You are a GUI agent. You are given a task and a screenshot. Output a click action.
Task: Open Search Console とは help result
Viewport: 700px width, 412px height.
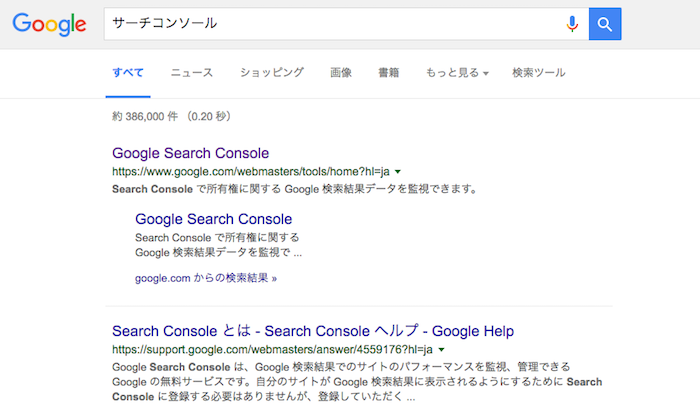coord(312,330)
